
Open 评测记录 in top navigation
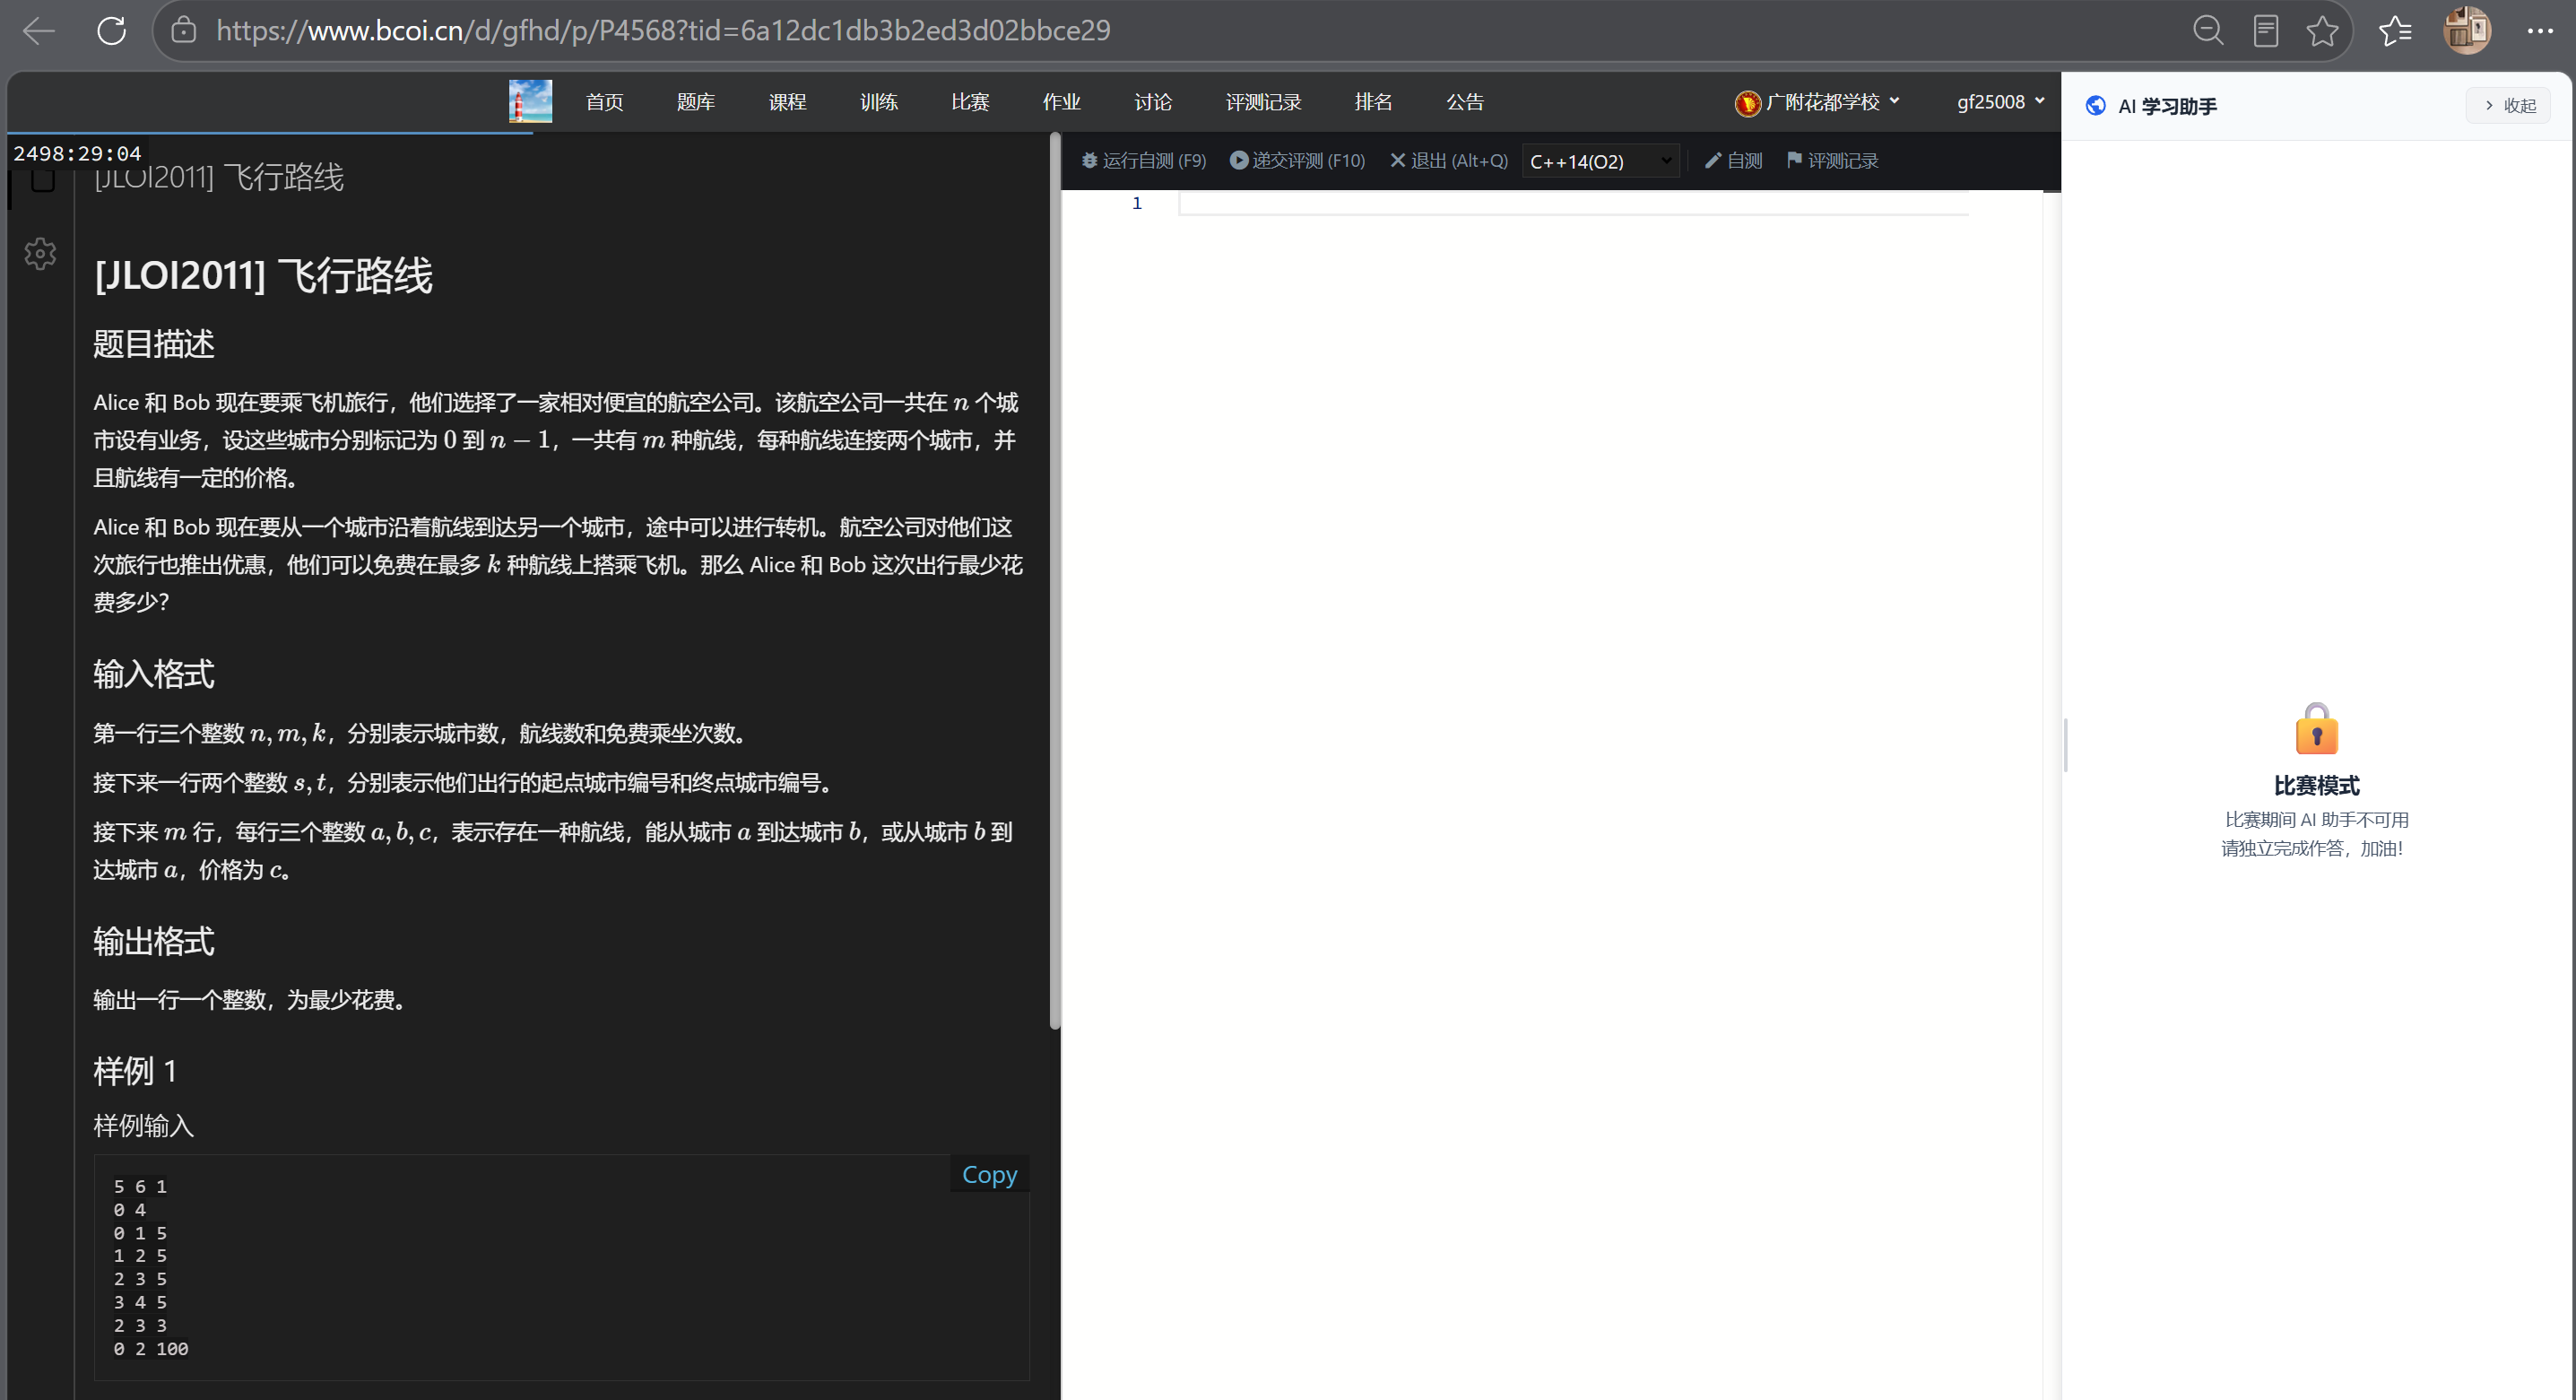click(x=1263, y=102)
